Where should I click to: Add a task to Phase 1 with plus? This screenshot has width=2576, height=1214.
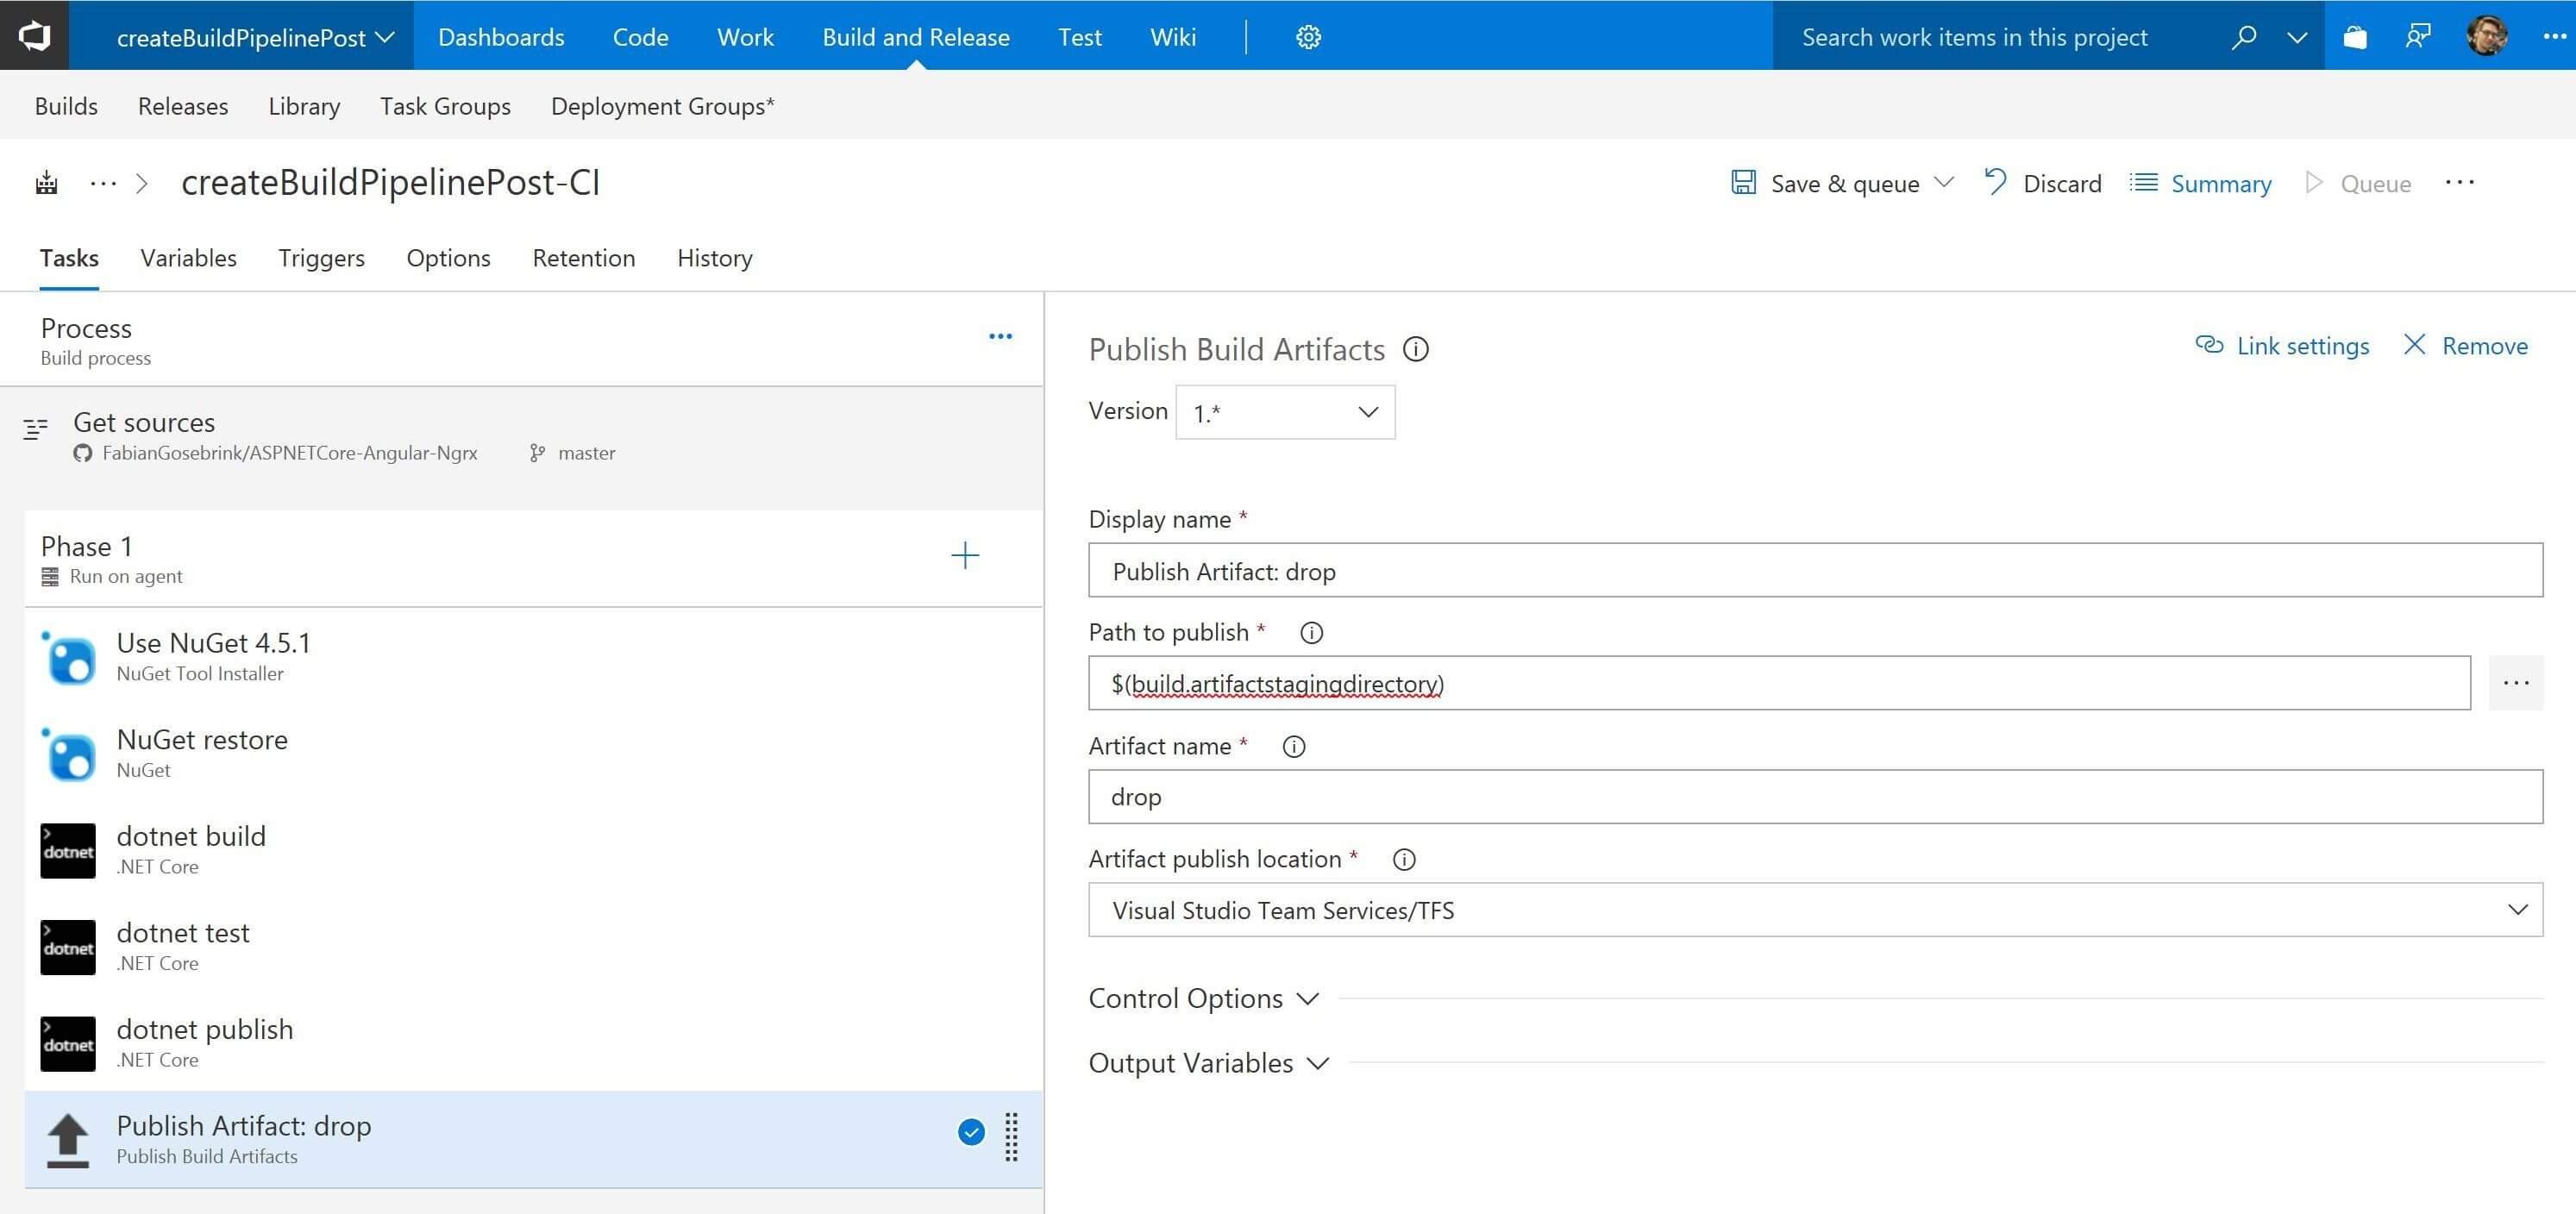coord(965,555)
